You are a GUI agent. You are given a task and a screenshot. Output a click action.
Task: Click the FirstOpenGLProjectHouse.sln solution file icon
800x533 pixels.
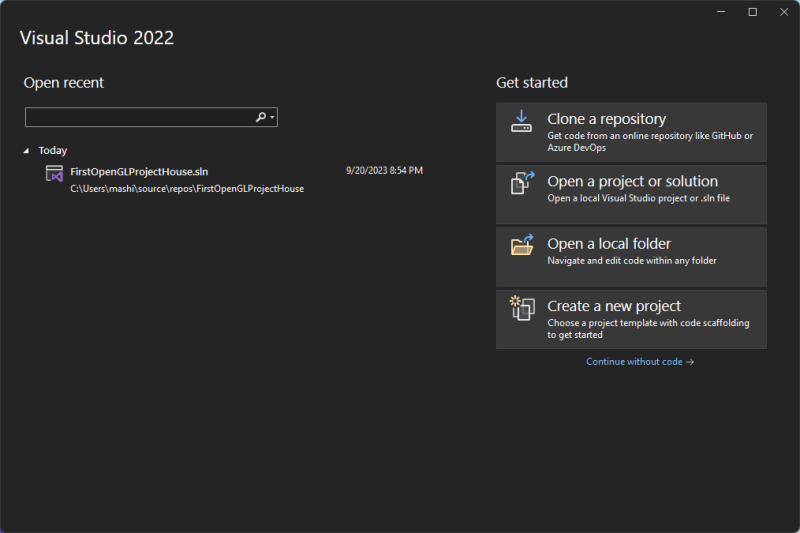pos(54,173)
